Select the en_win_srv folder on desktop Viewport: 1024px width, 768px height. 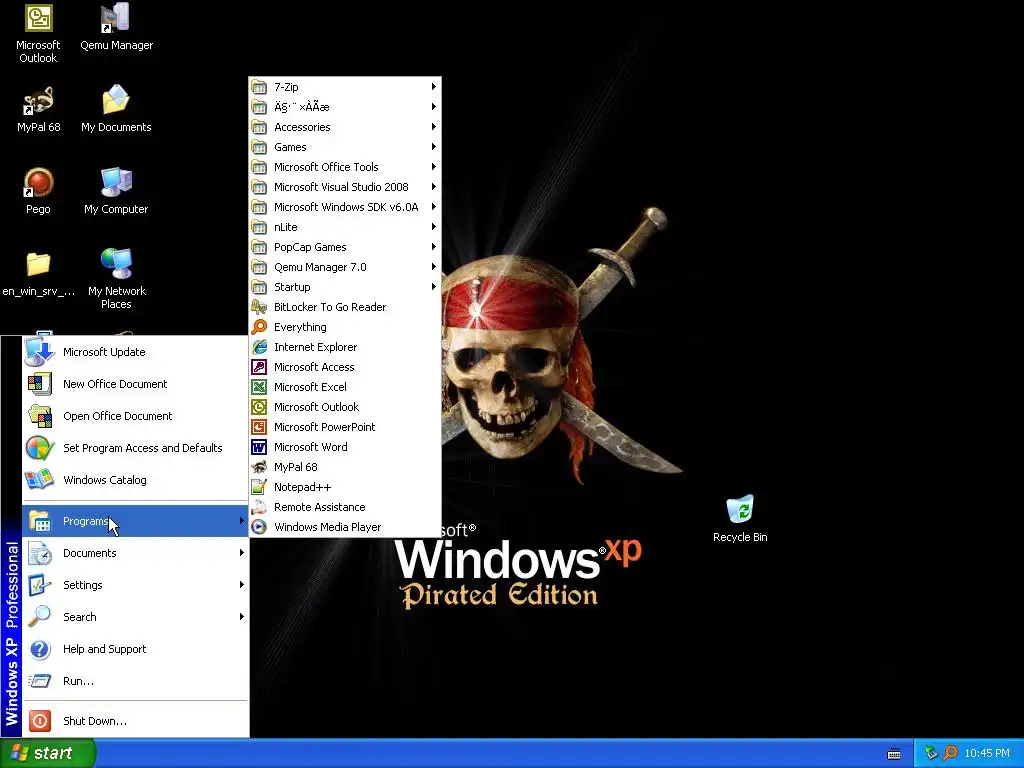click(x=38, y=274)
